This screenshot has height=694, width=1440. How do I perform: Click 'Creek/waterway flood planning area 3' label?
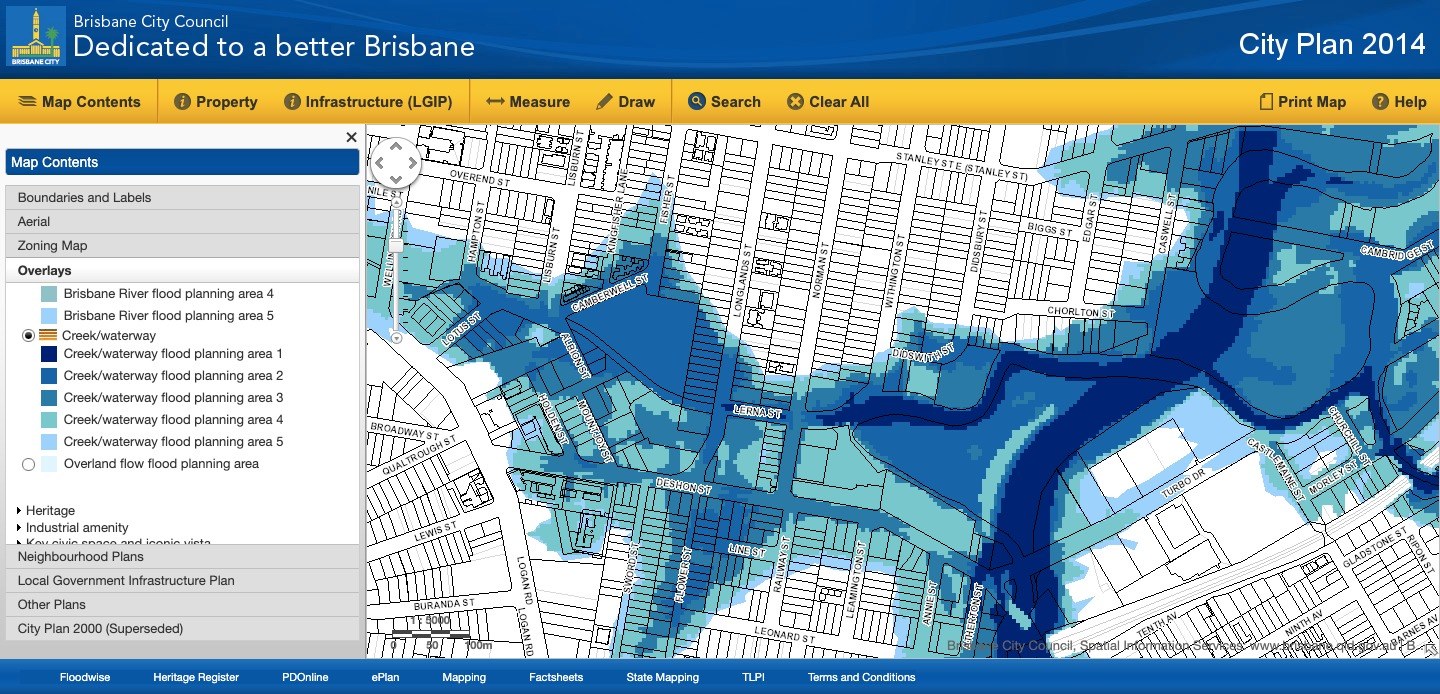click(x=173, y=398)
